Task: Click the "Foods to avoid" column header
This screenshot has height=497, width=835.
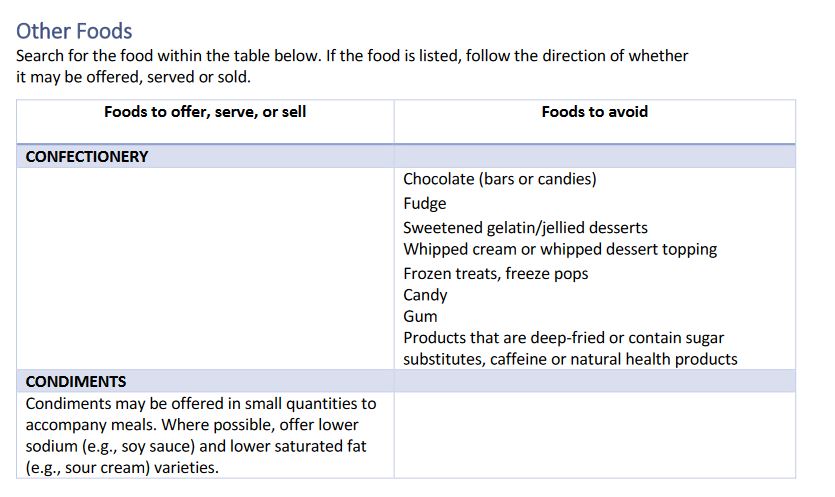Action: click(x=594, y=112)
